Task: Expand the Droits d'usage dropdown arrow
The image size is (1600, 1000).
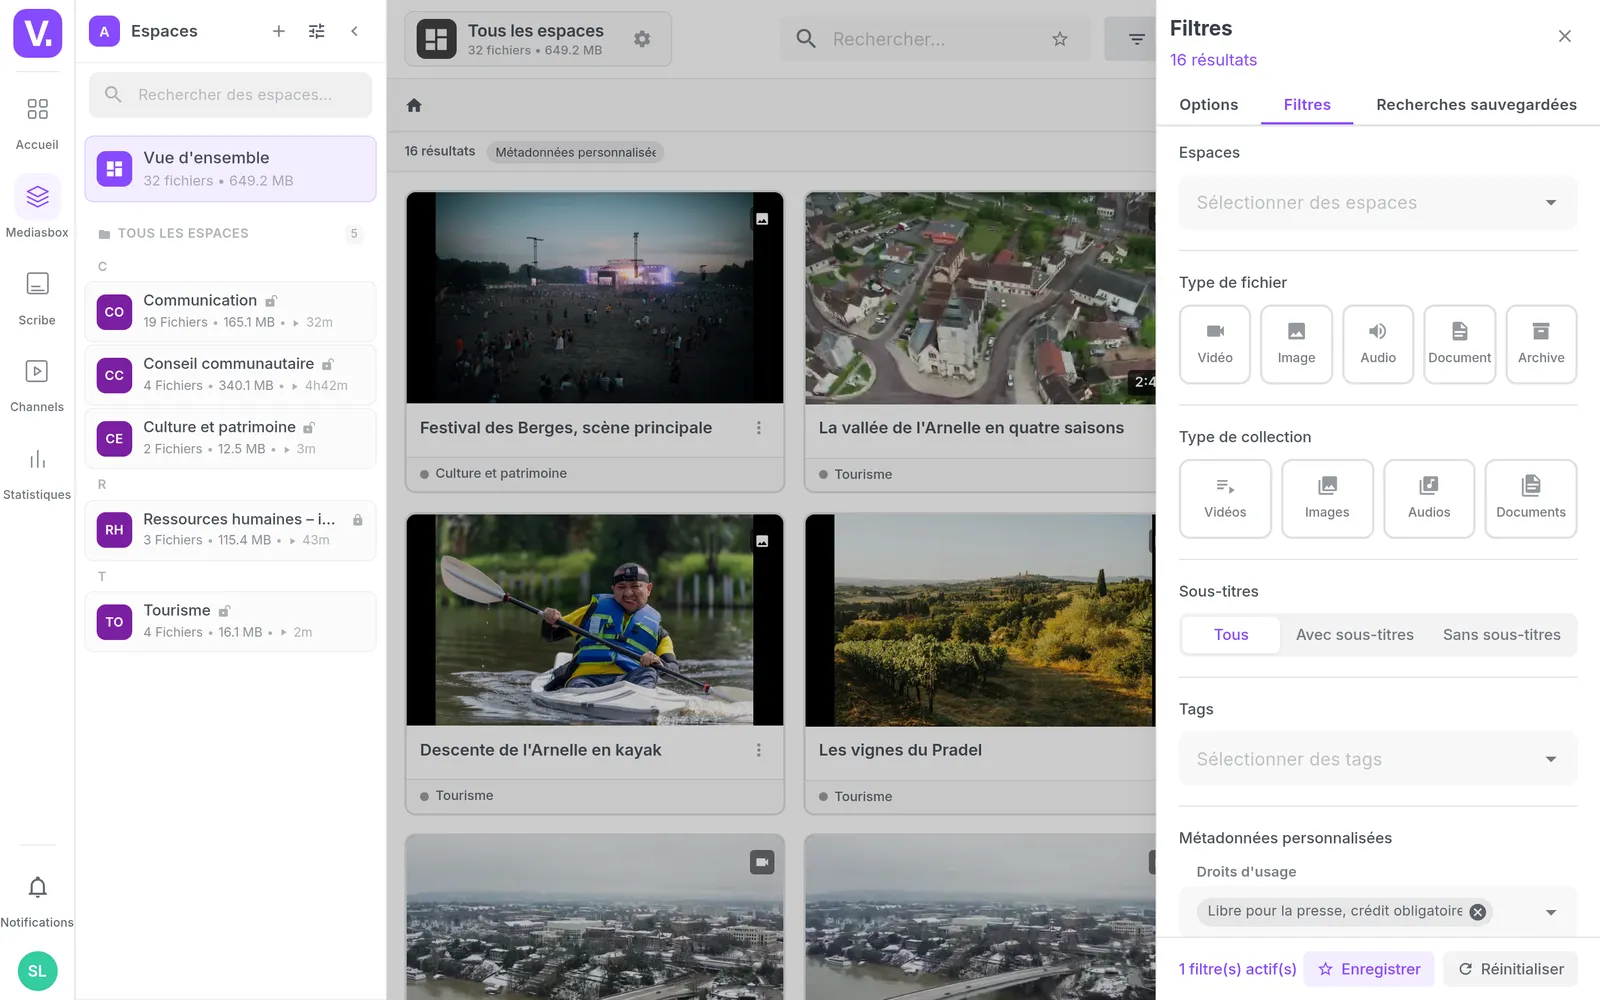Action: pos(1551,912)
